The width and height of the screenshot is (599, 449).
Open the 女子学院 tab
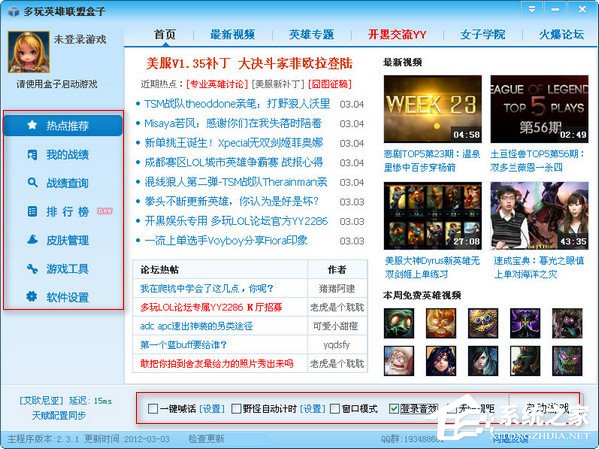click(482, 34)
